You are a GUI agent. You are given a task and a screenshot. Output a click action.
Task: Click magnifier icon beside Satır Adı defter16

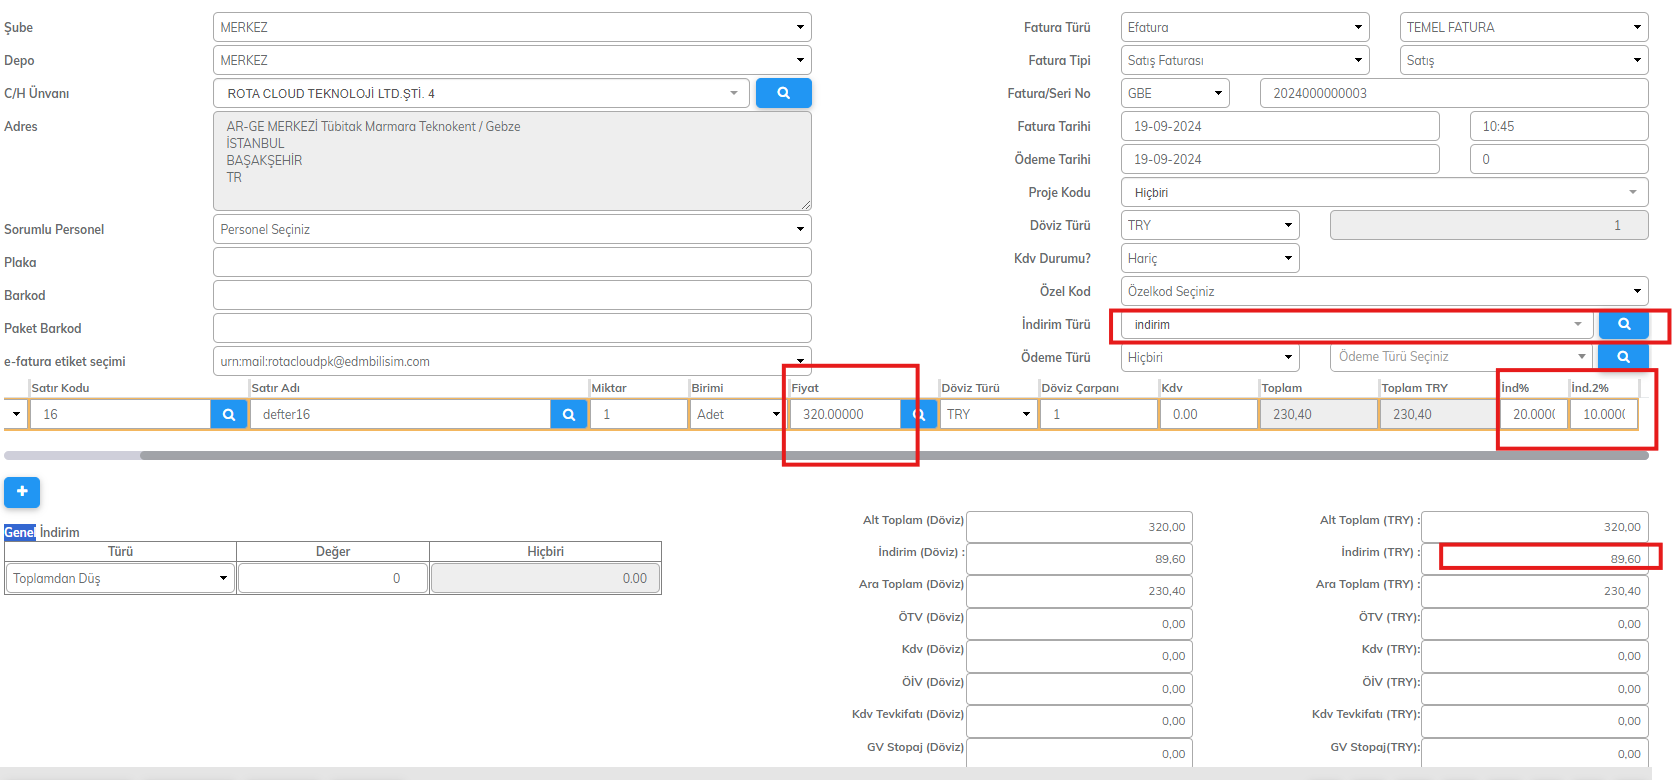(569, 414)
